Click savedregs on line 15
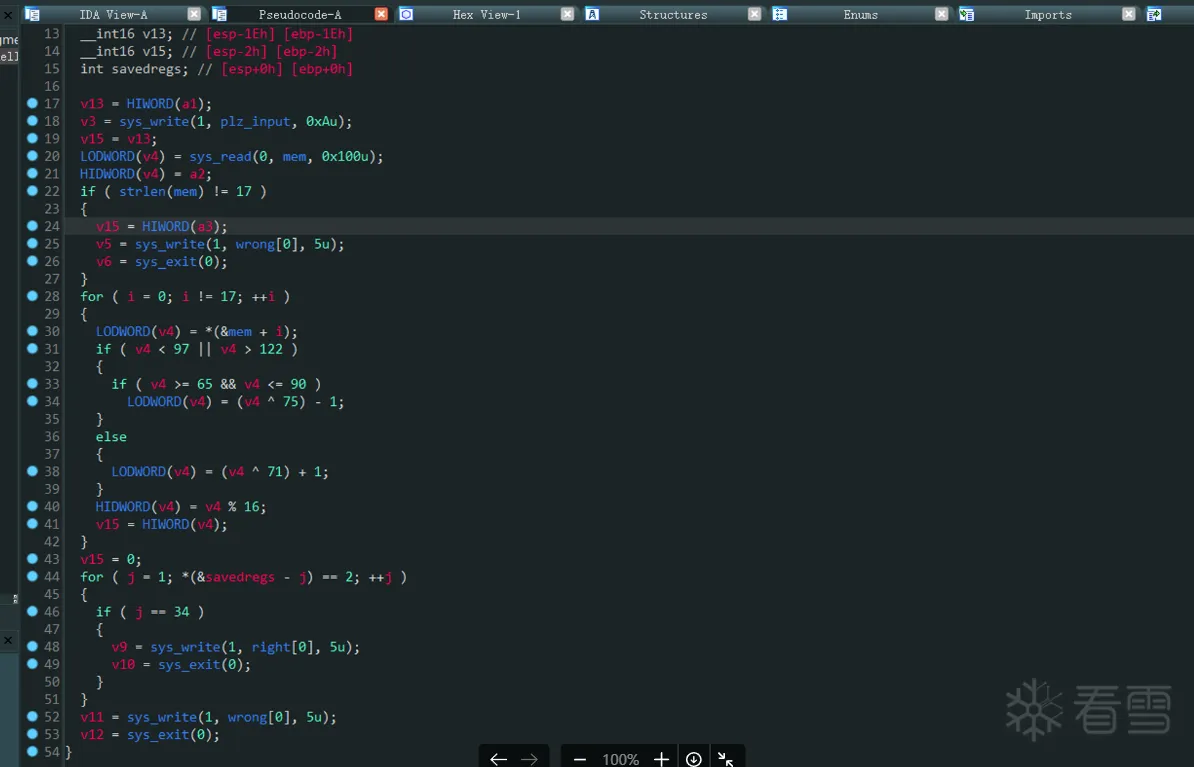The width and height of the screenshot is (1194, 767). click(146, 69)
